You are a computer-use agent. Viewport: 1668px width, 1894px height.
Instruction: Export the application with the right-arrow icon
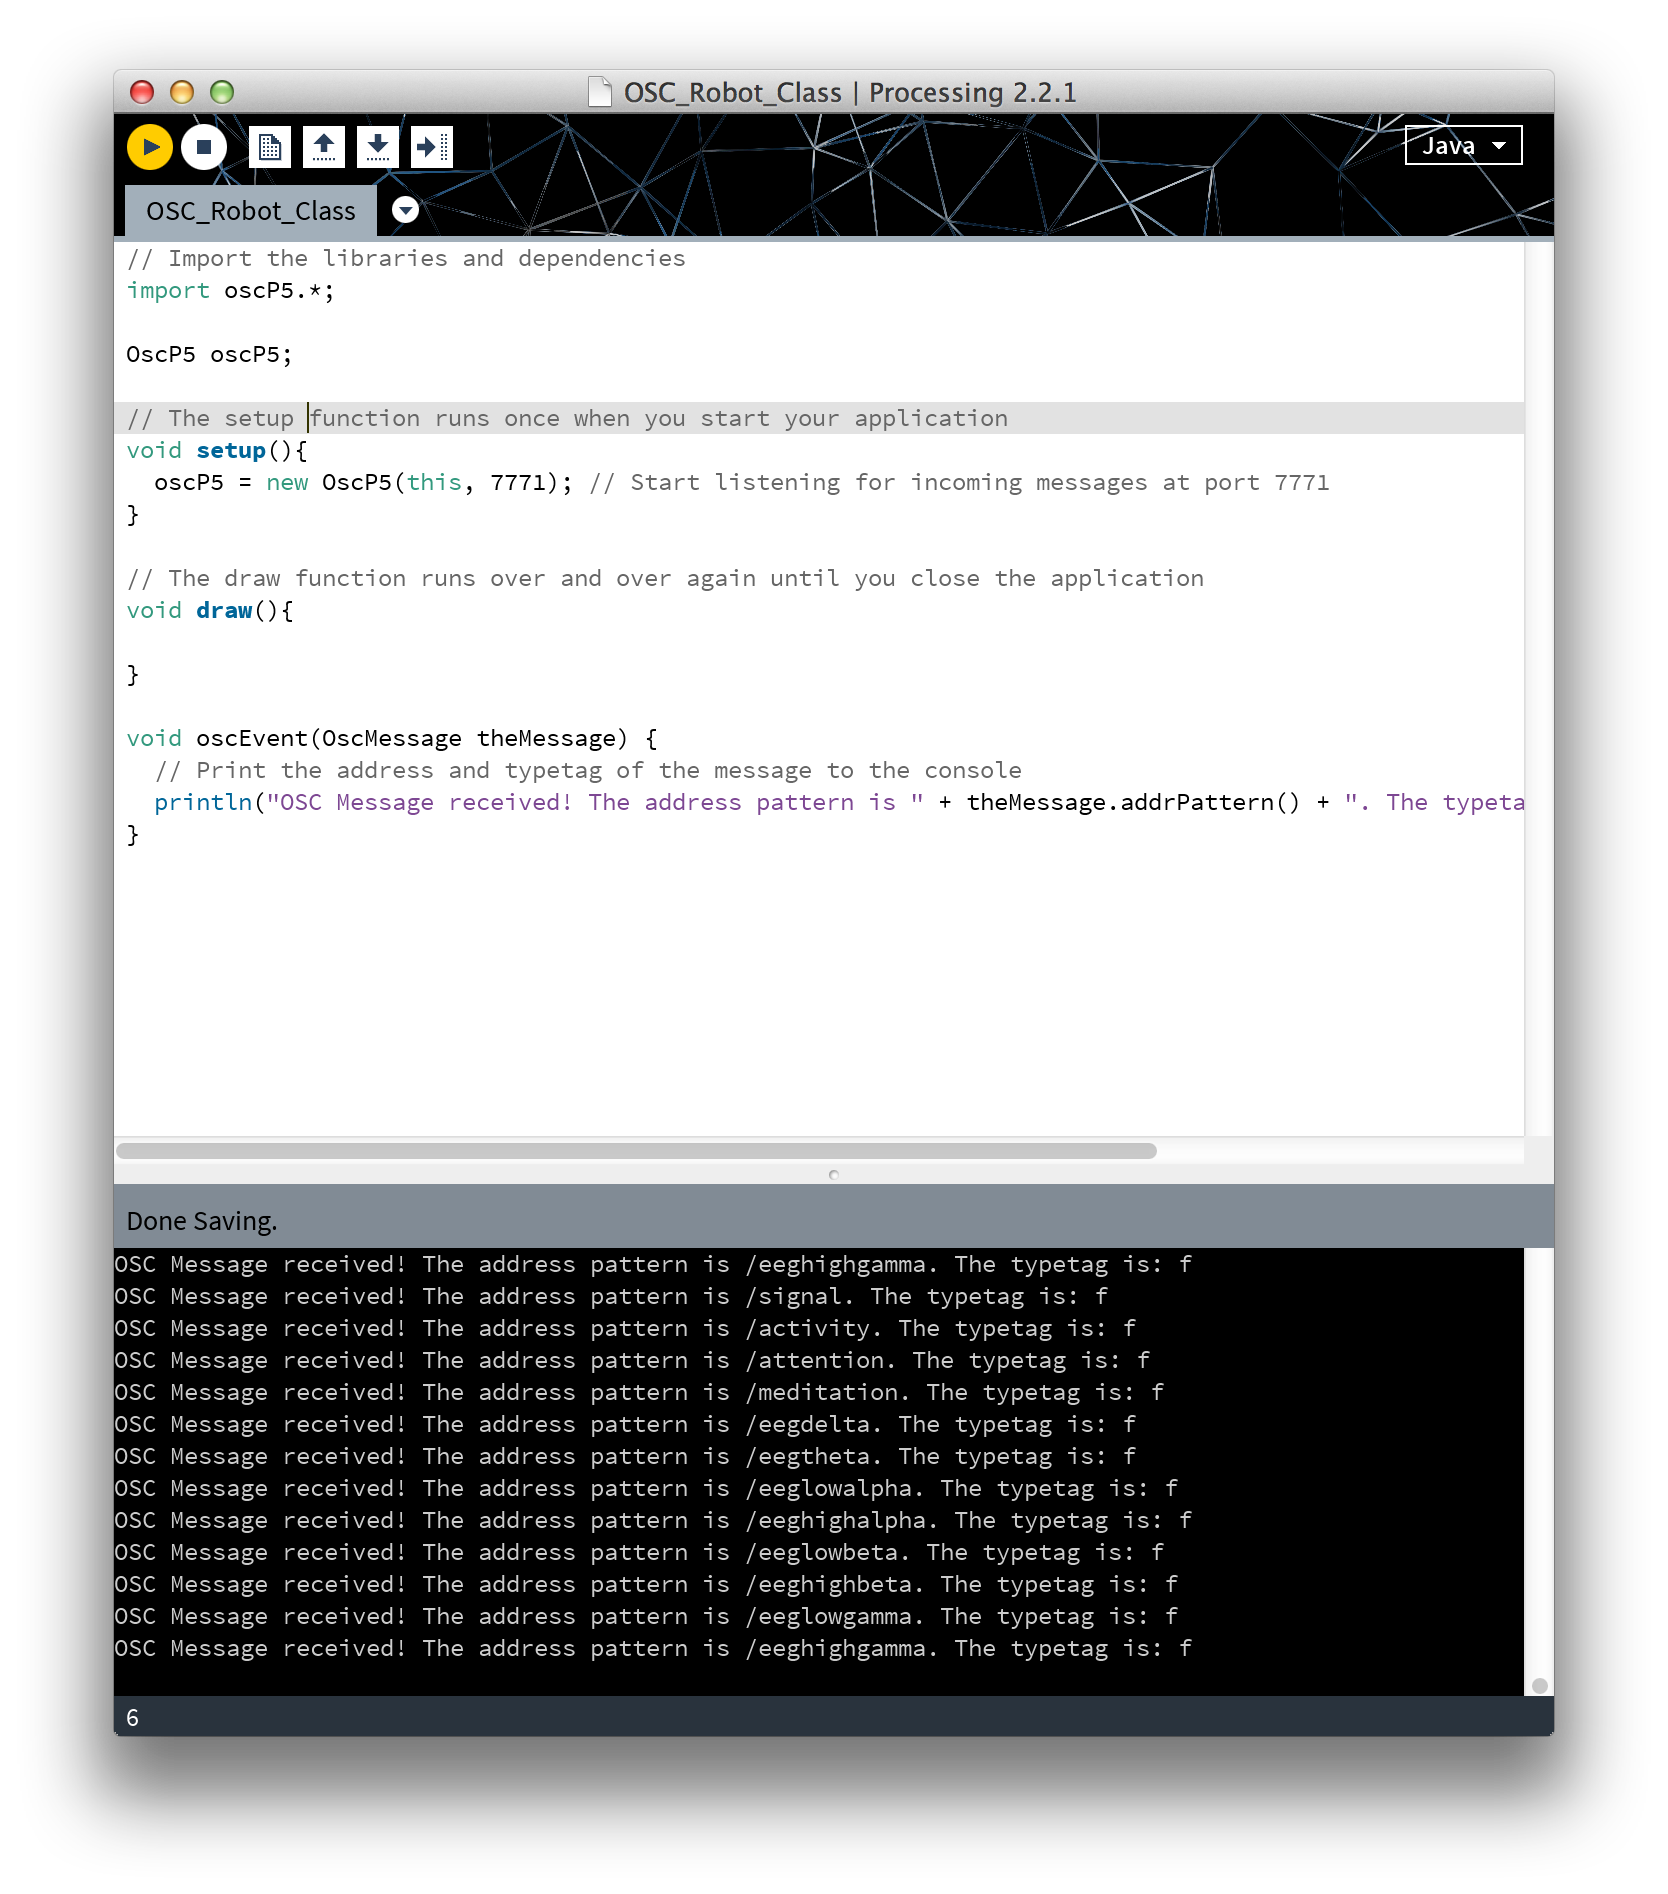point(432,147)
